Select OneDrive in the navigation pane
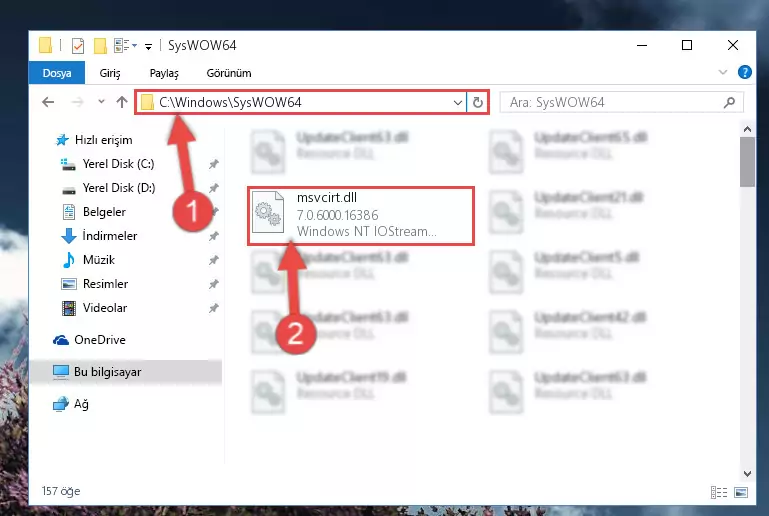The height and width of the screenshot is (516, 769). pos(89,340)
